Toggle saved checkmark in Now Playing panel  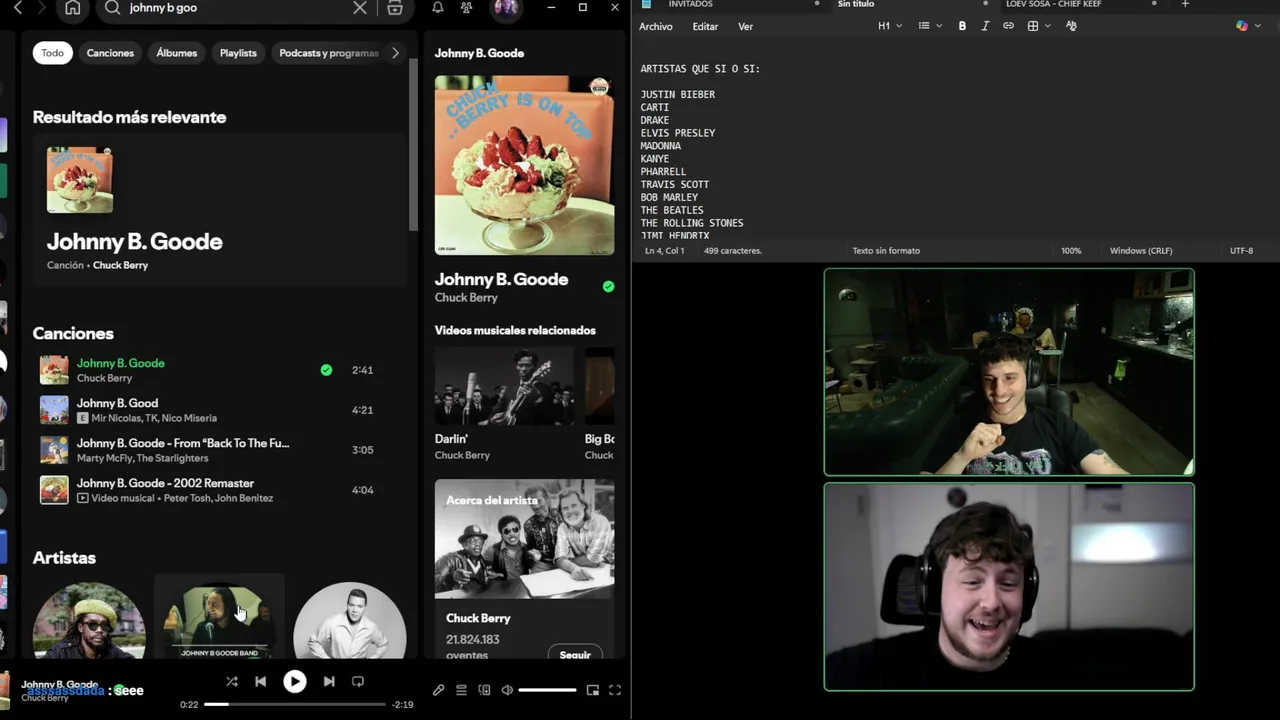[608, 286]
